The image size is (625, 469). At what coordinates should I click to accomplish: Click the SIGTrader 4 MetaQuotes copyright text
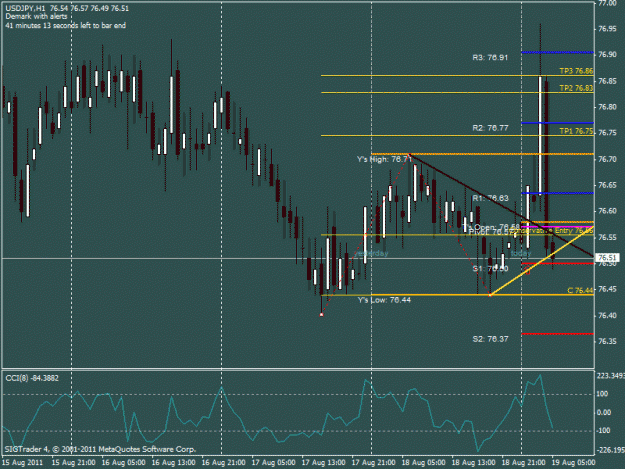click(x=100, y=449)
